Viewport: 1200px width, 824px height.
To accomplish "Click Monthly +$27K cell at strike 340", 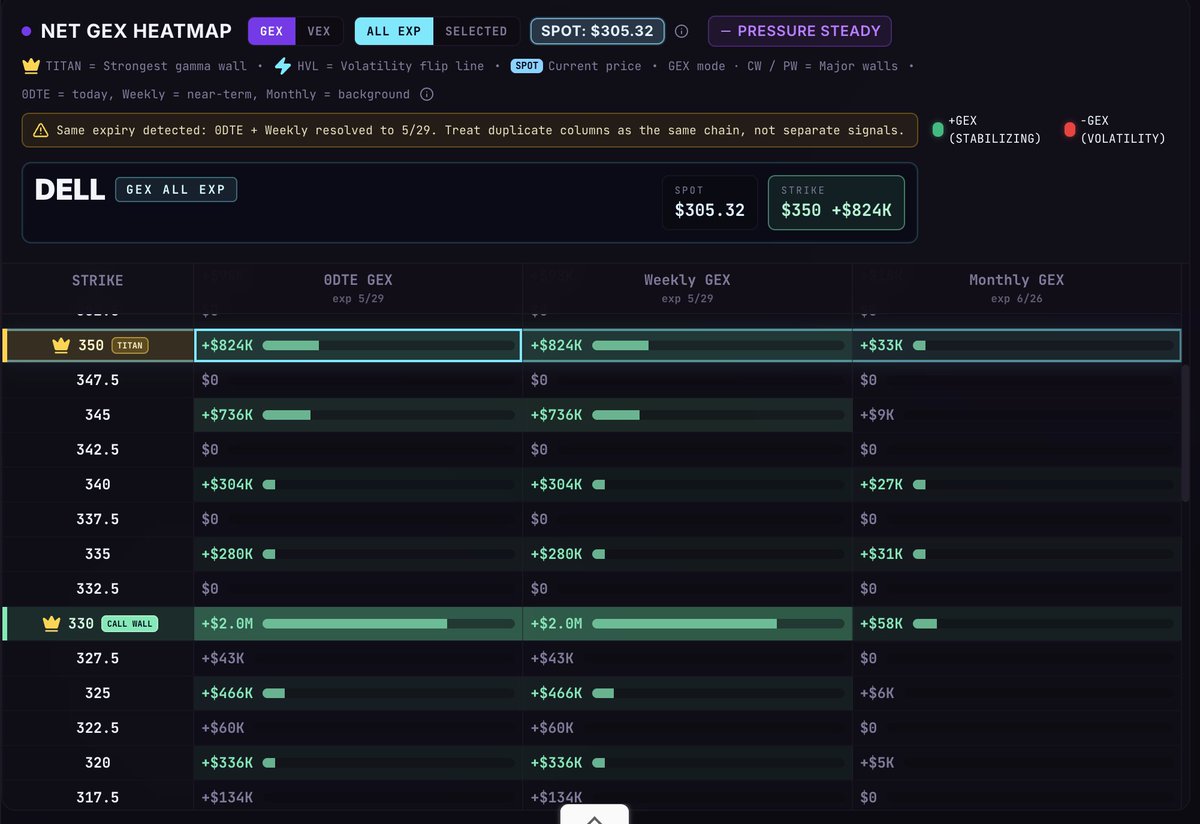I will (x=1017, y=484).
